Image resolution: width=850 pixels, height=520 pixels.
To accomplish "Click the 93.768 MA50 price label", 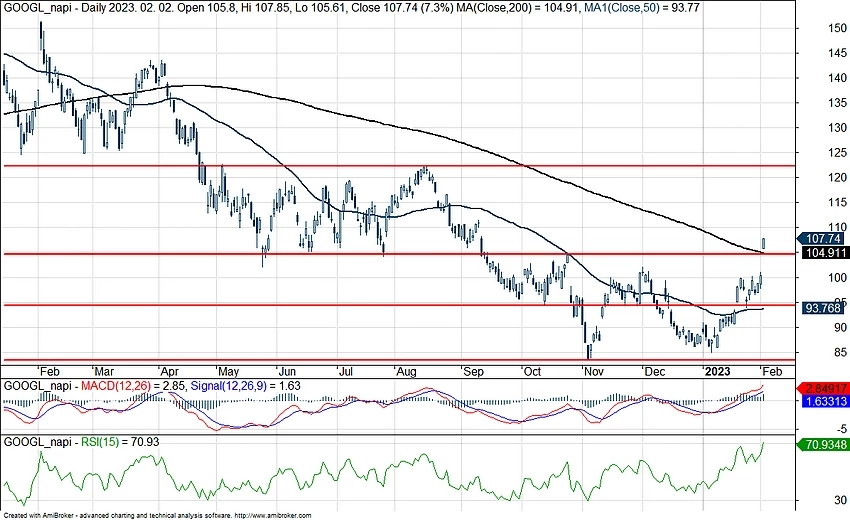I will point(823,308).
